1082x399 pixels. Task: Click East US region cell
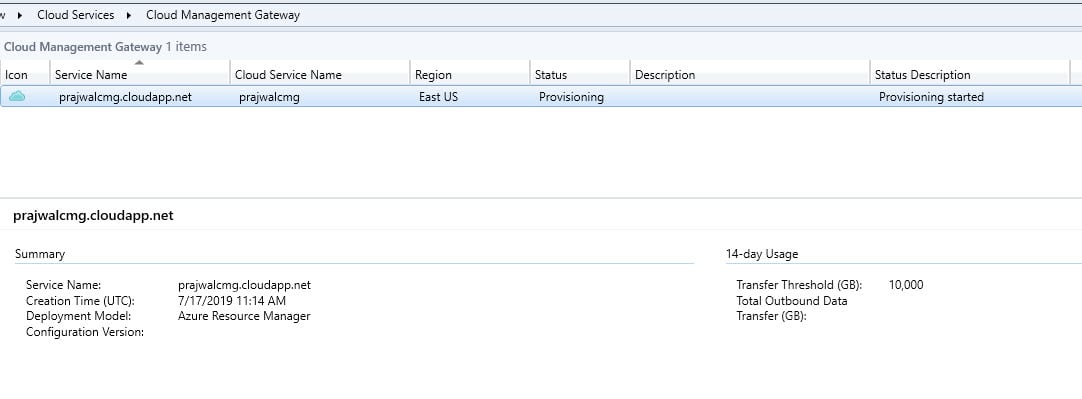tap(438, 97)
